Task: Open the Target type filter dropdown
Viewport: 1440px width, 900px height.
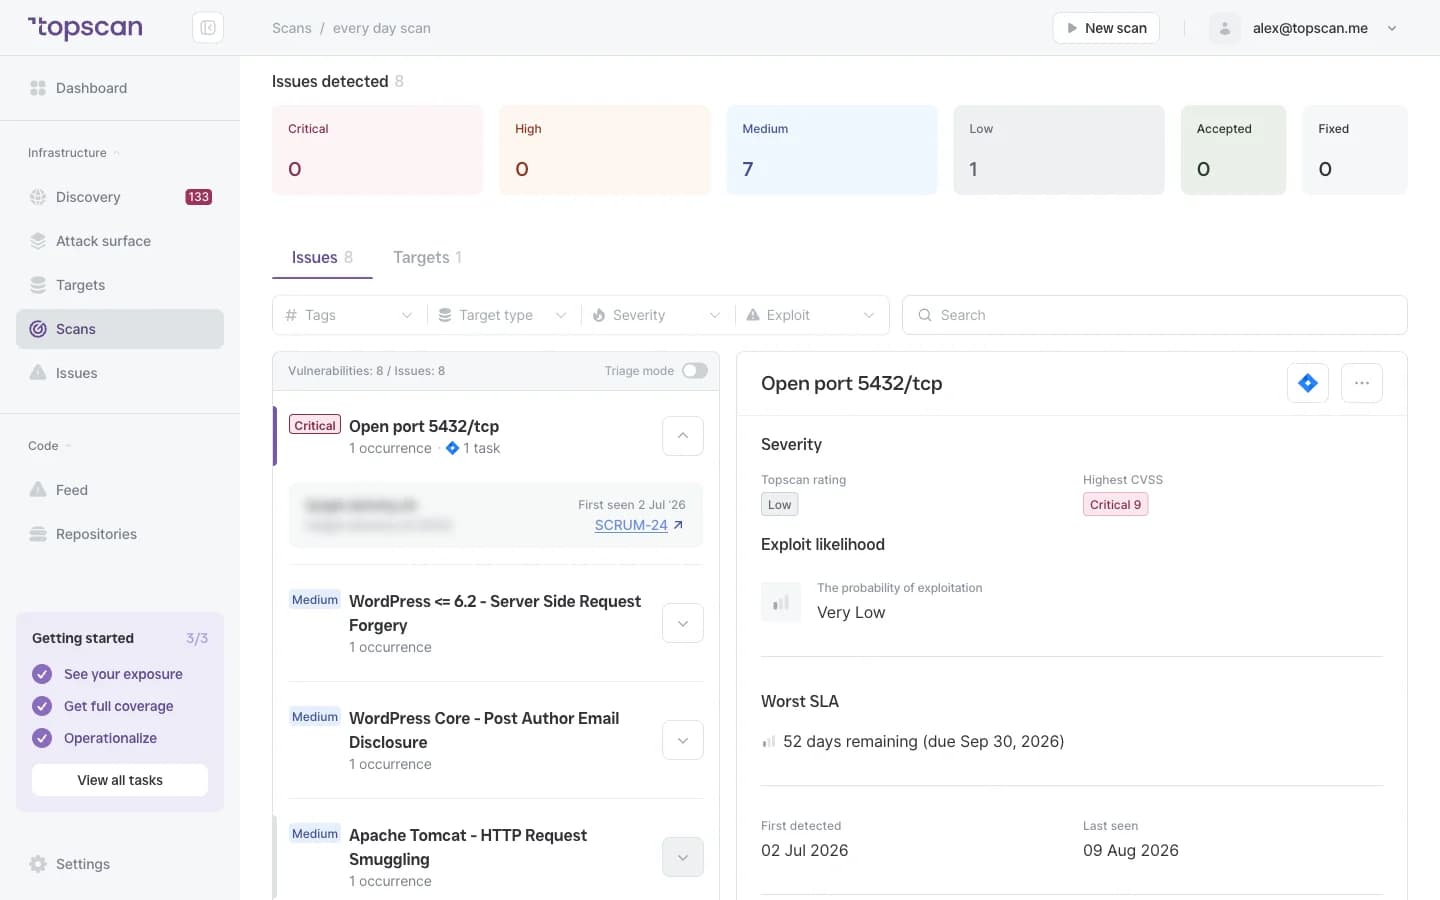Action: pyautogui.click(x=503, y=315)
